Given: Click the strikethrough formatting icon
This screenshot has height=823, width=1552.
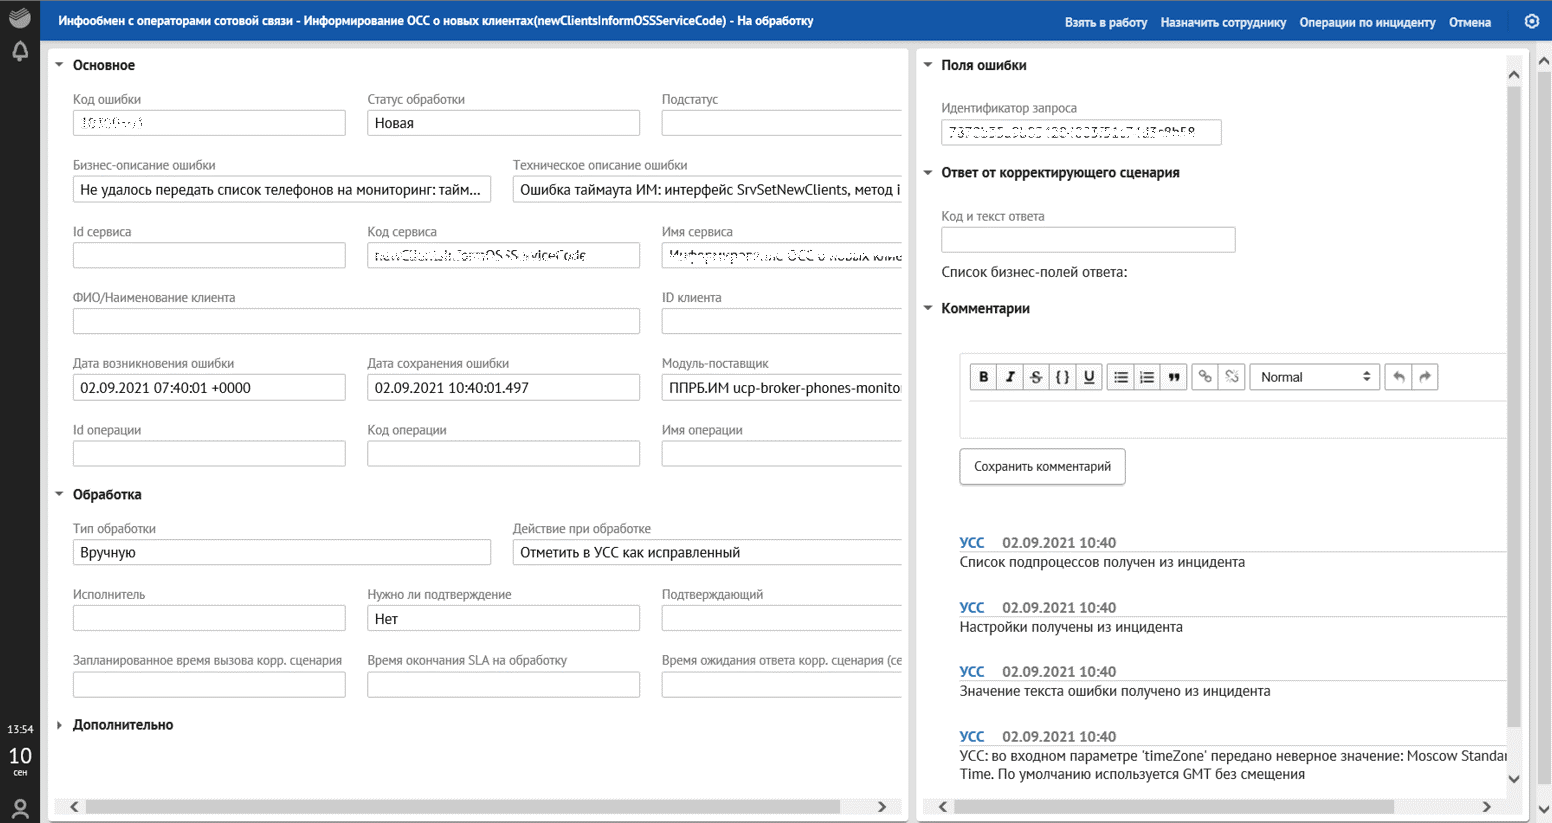Looking at the screenshot, I should tap(1036, 377).
